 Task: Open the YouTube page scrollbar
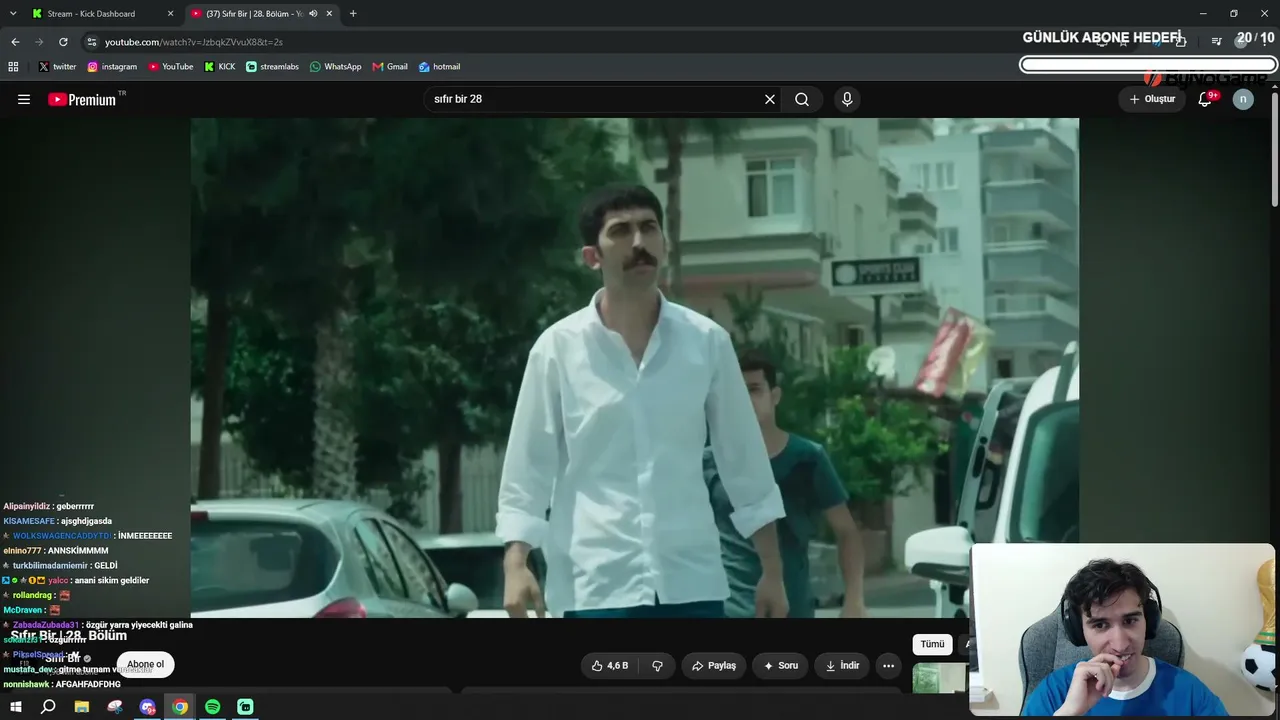(x=1275, y=150)
